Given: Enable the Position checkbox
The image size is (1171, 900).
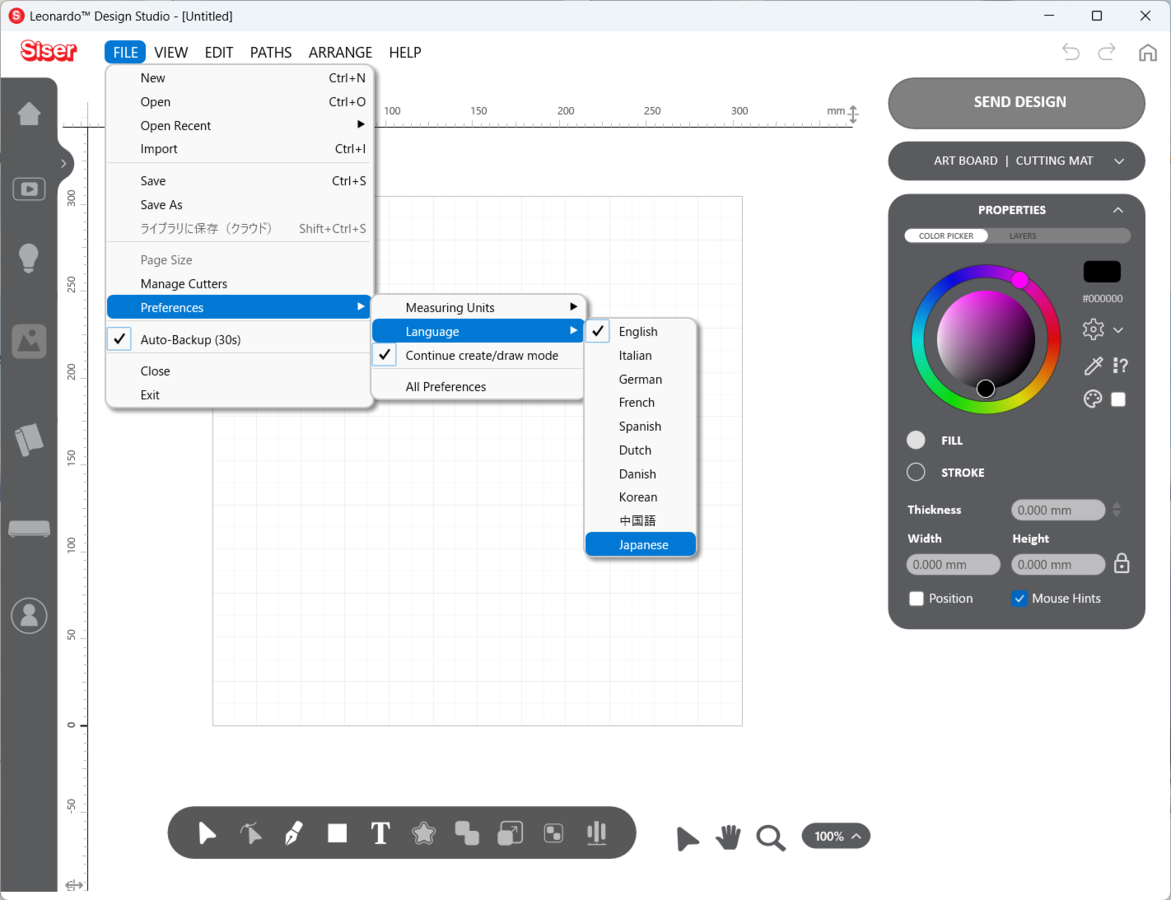Looking at the screenshot, I should click(916, 599).
